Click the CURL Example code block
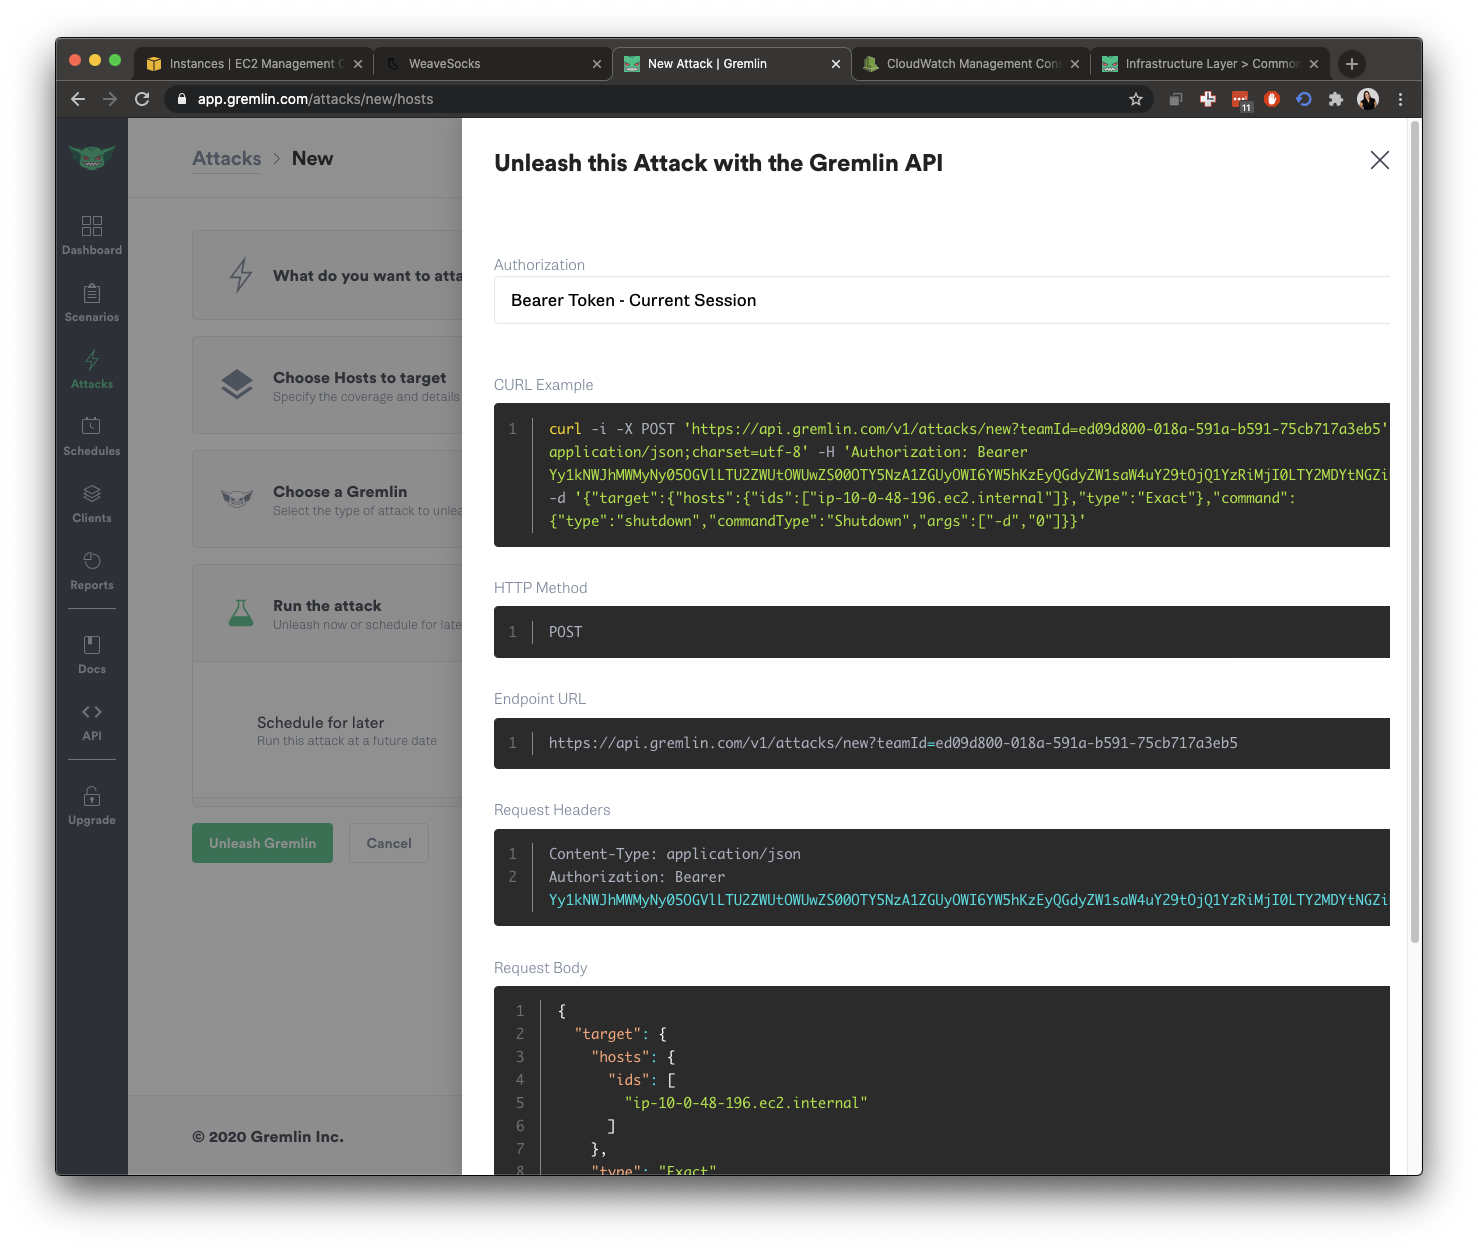This screenshot has height=1249, width=1478. (942, 475)
